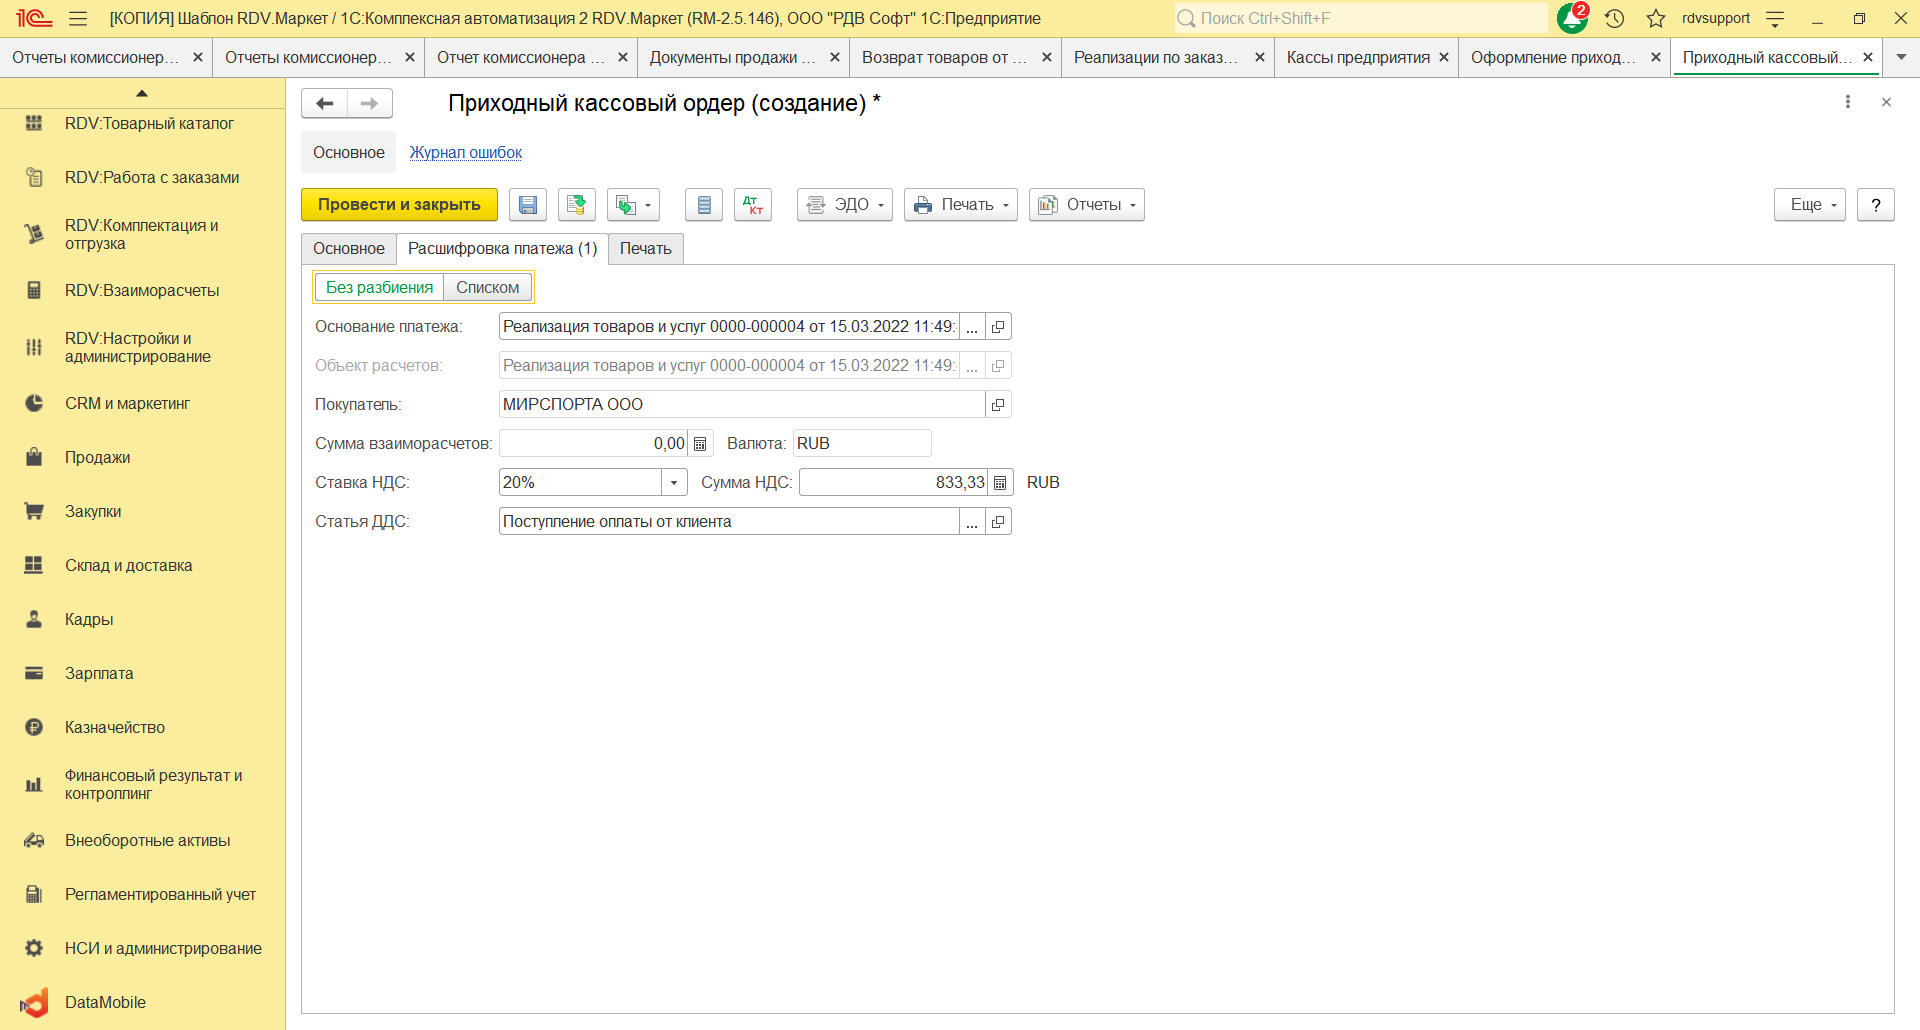This screenshot has width=1920, height=1030.
Task: Open the 1C main menu logo
Action: tap(34, 18)
